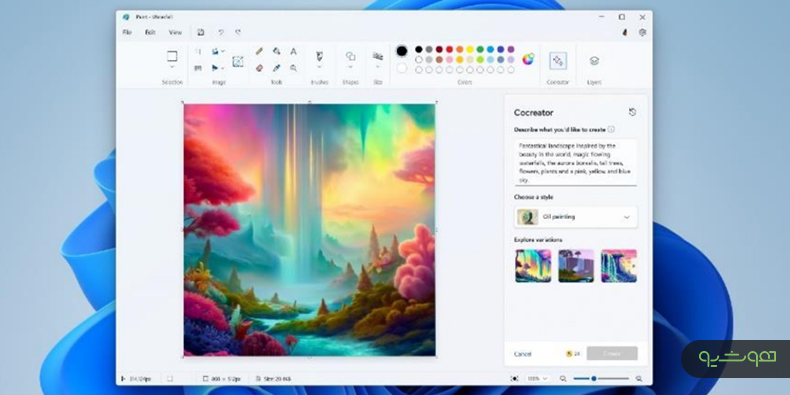Viewport: 790px width, 395px height.
Task: Open the 100% zoom level dropdown
Action: pos(537,378)
